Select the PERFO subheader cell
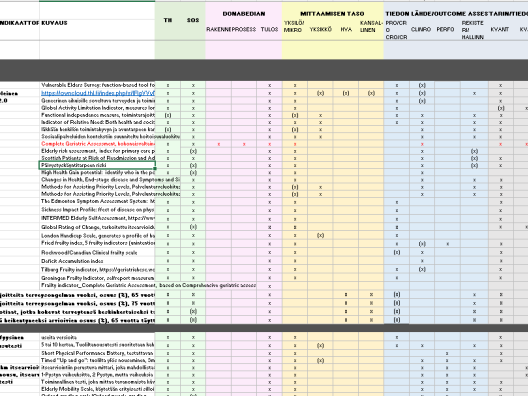 point(446,30)
